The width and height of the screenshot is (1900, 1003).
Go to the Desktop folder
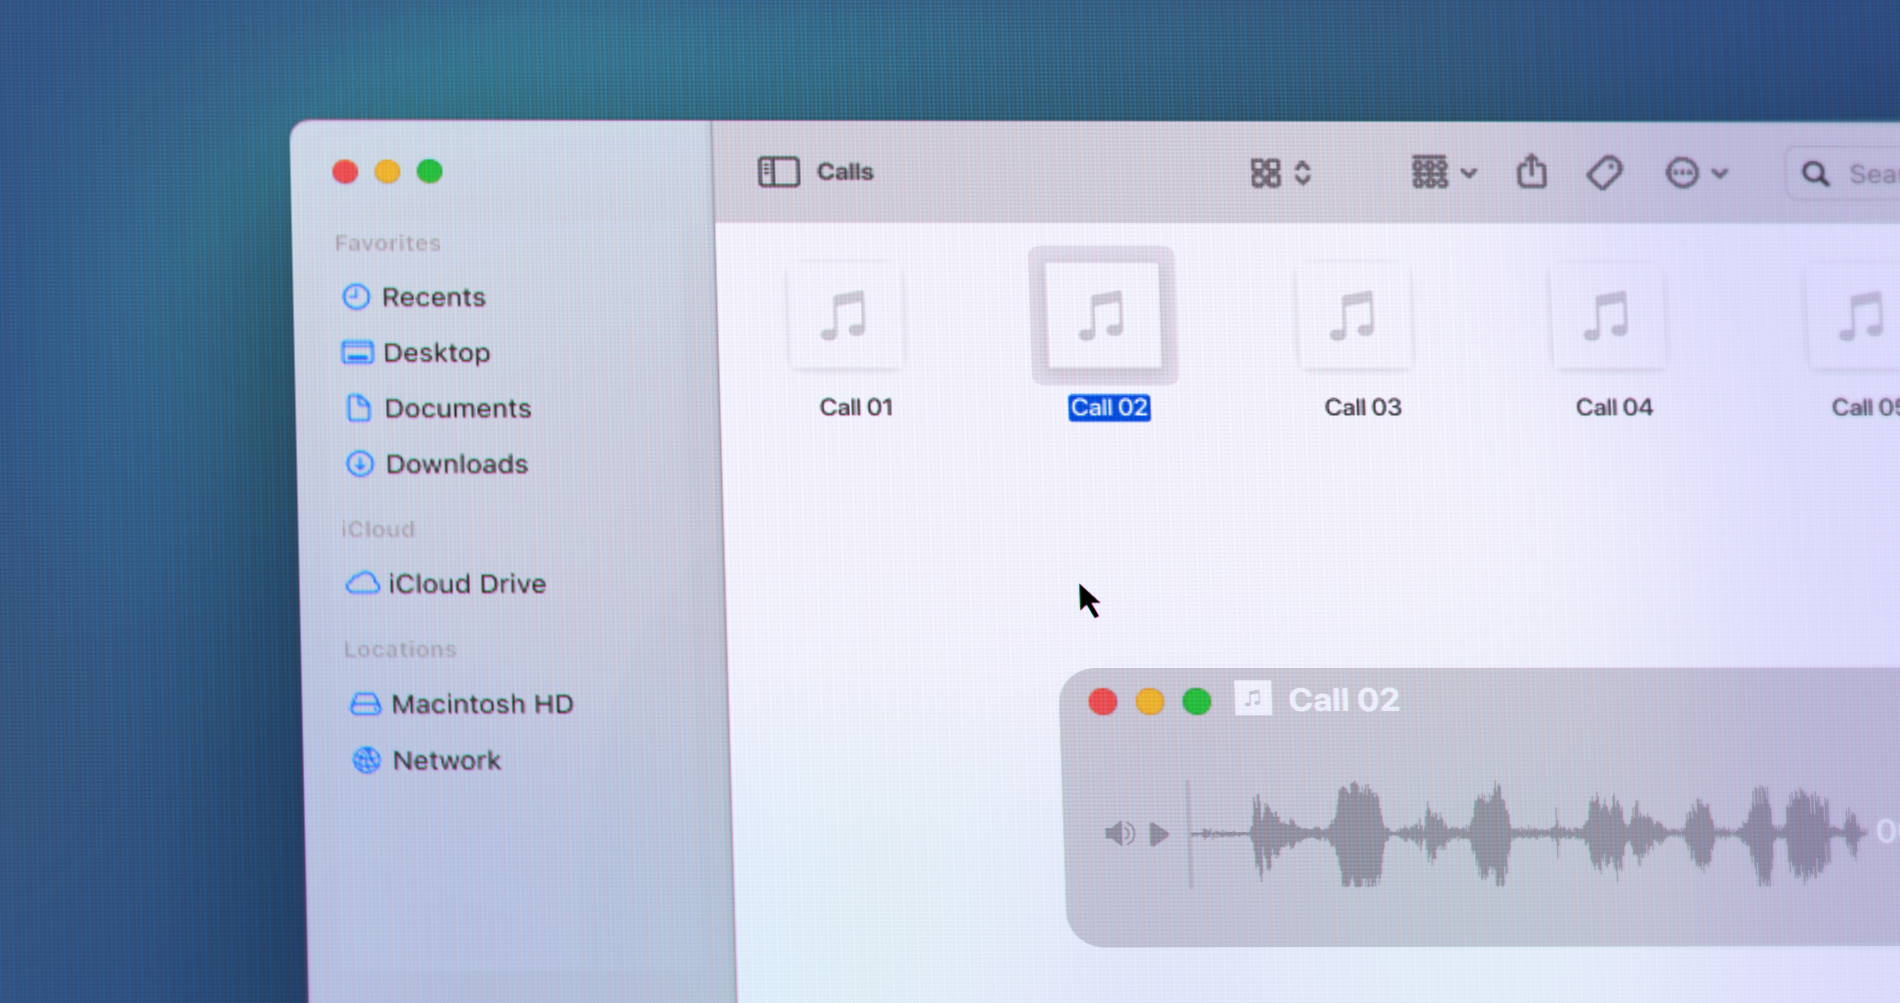435,353
